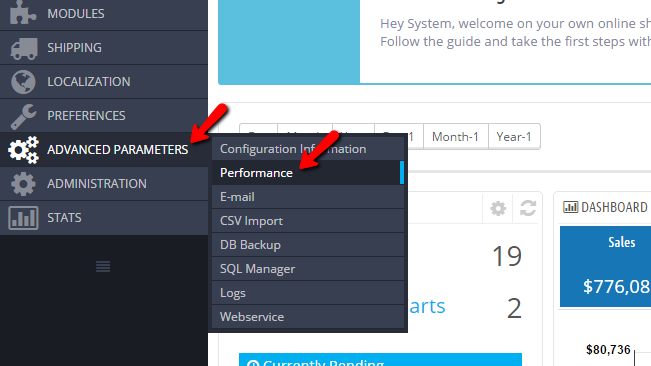
Task: Choose the Month-1 date range button
Action: (x=455, y=137)
